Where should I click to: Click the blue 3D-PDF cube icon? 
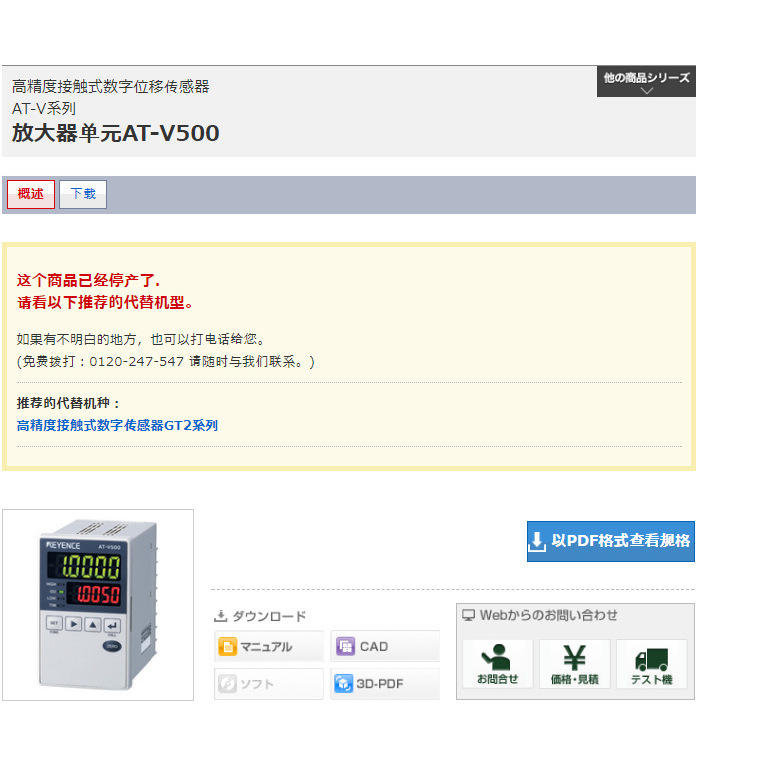click(344, 684)
